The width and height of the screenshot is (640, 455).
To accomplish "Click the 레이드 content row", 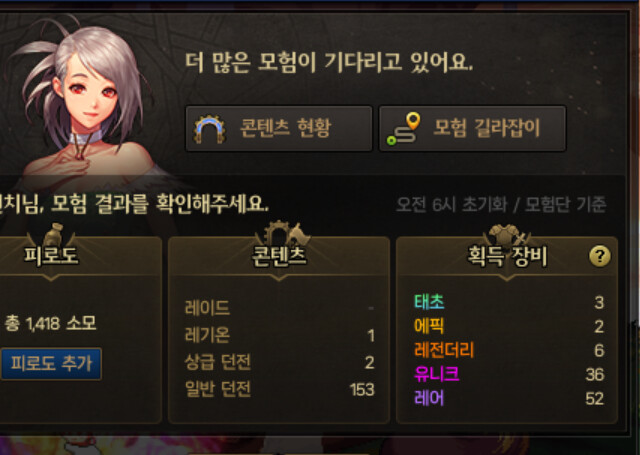I will pyautogui.click(x=280, y=308).
